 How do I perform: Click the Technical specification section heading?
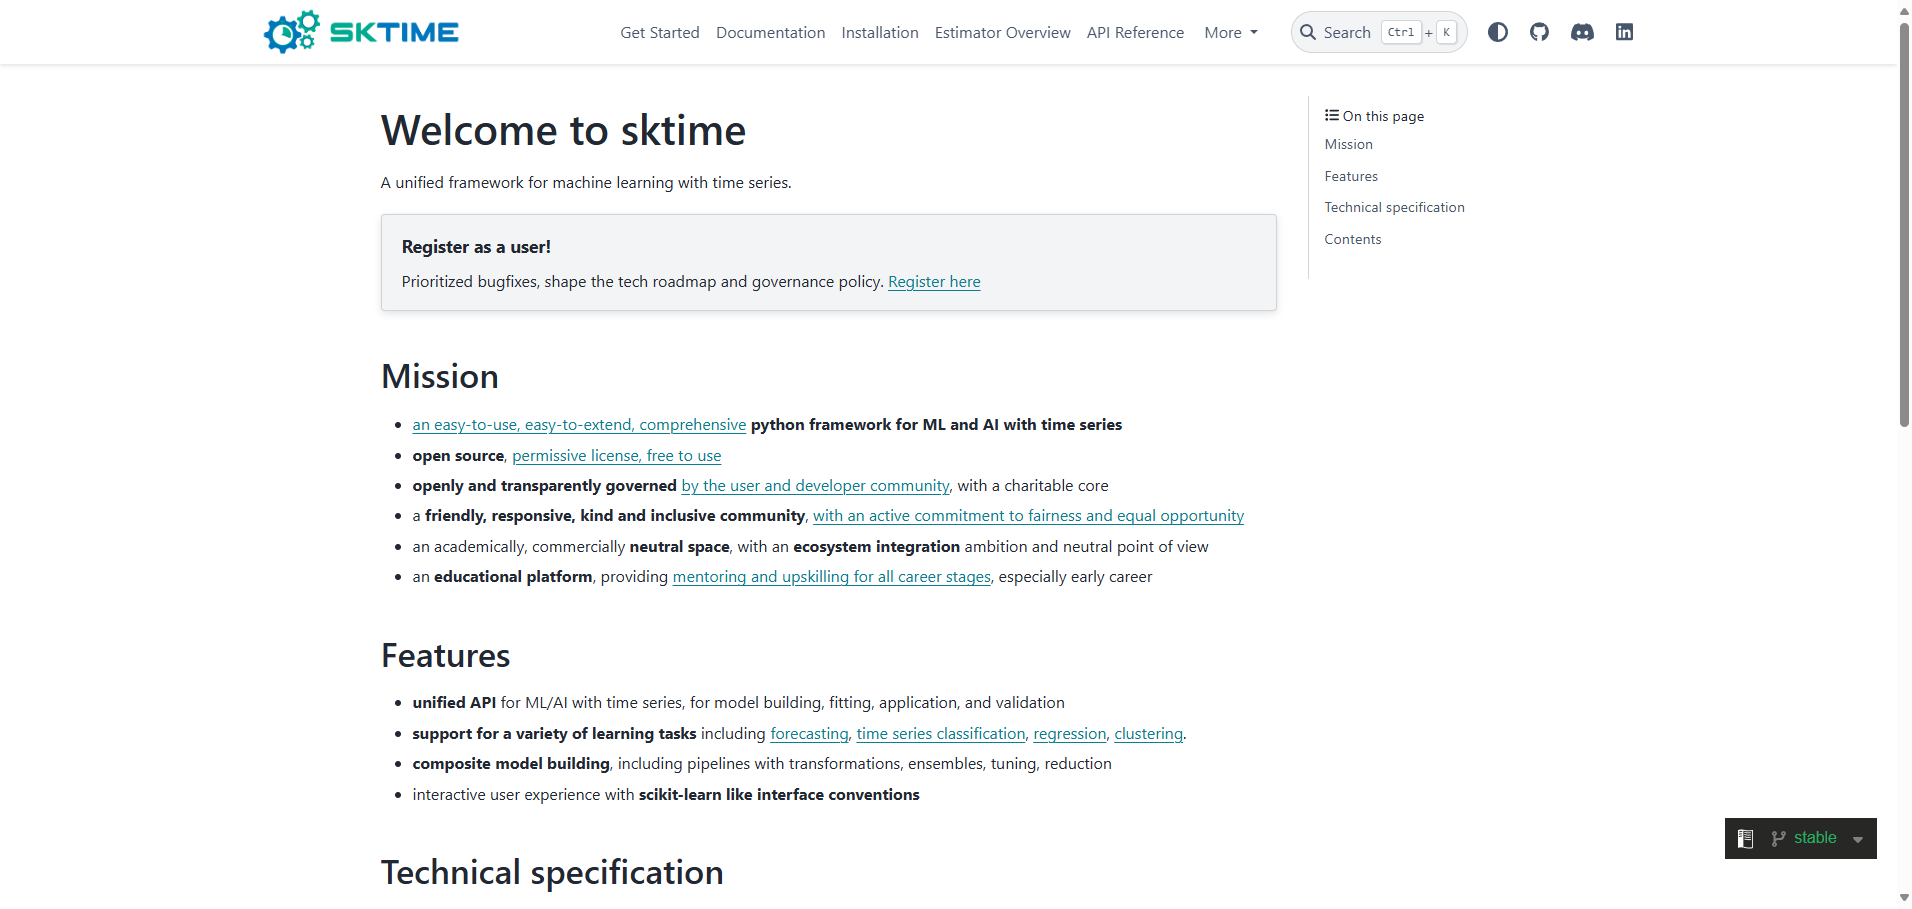[552, 873]
